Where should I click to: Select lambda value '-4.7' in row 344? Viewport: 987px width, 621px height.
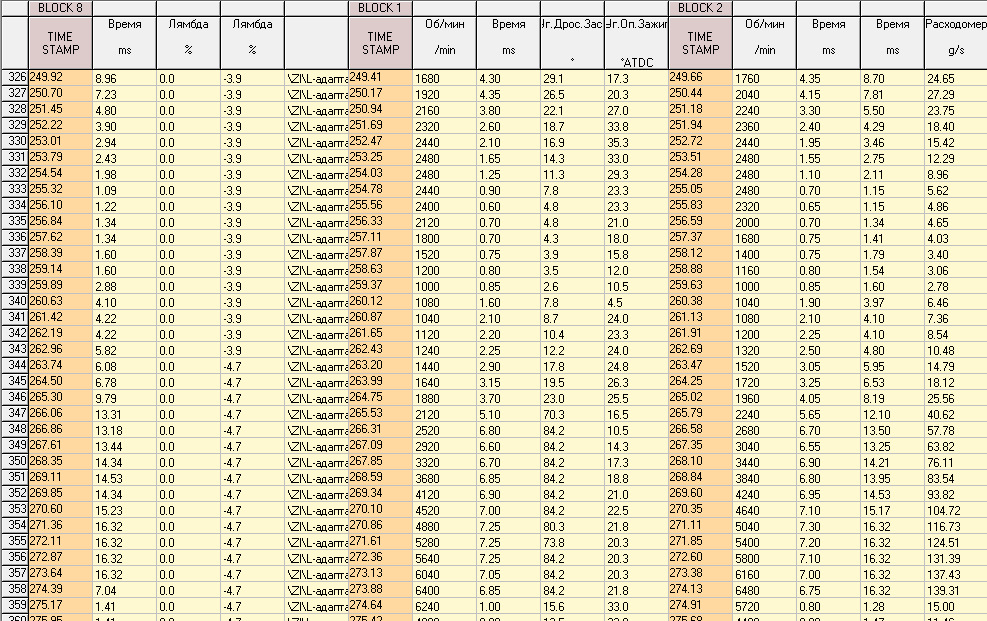pos(252,367)
